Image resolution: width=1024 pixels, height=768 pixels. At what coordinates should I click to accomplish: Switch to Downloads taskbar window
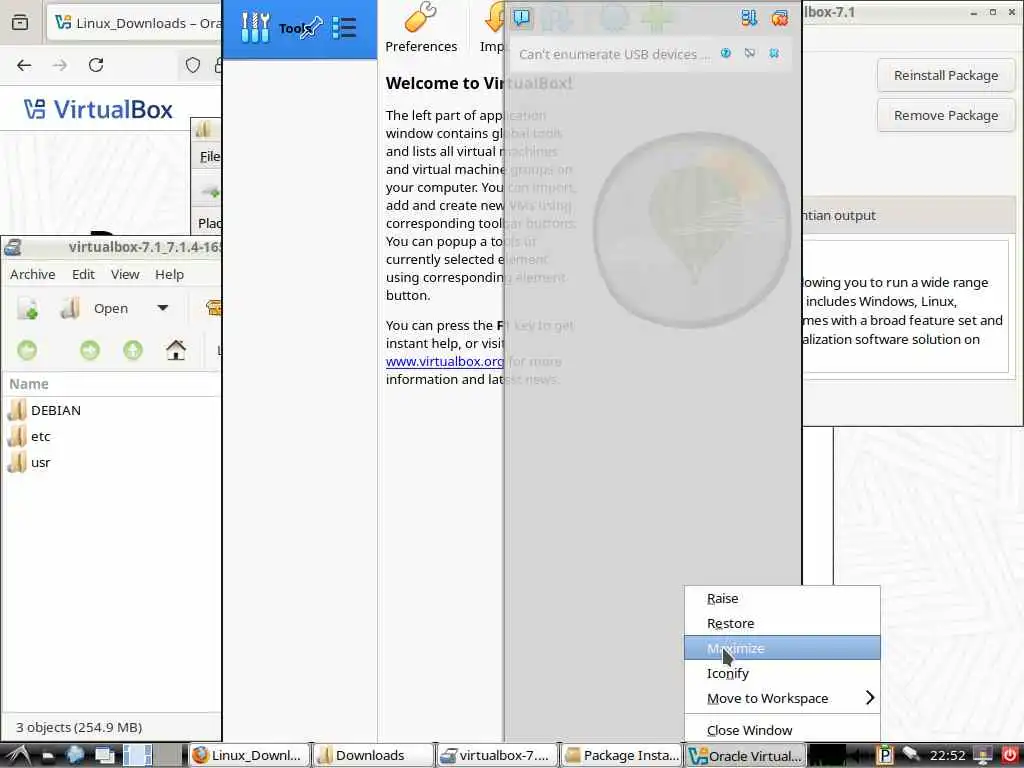pos(373,756)
